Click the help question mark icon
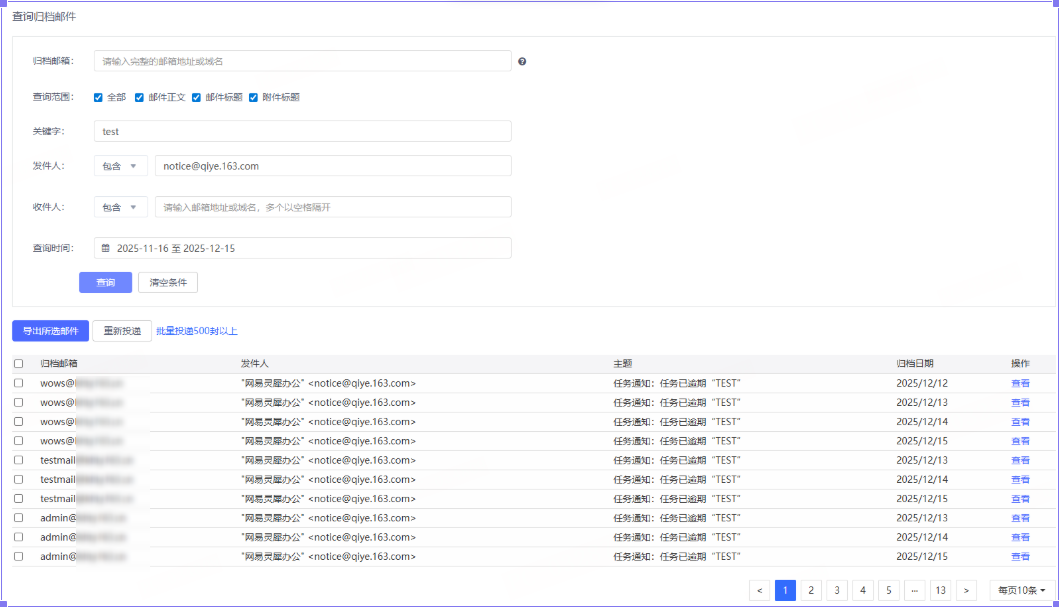The height and width of the screenshot is (607, 1059). [x=522, y=61]
